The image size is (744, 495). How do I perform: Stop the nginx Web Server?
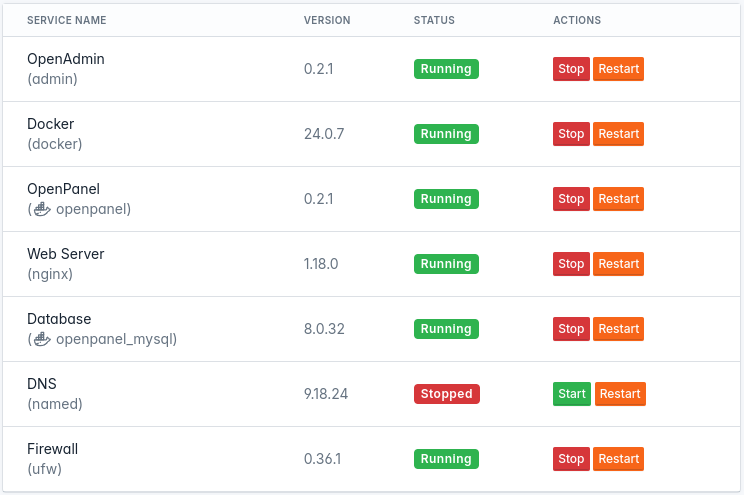pyautogui.click(x=571, y=264)
